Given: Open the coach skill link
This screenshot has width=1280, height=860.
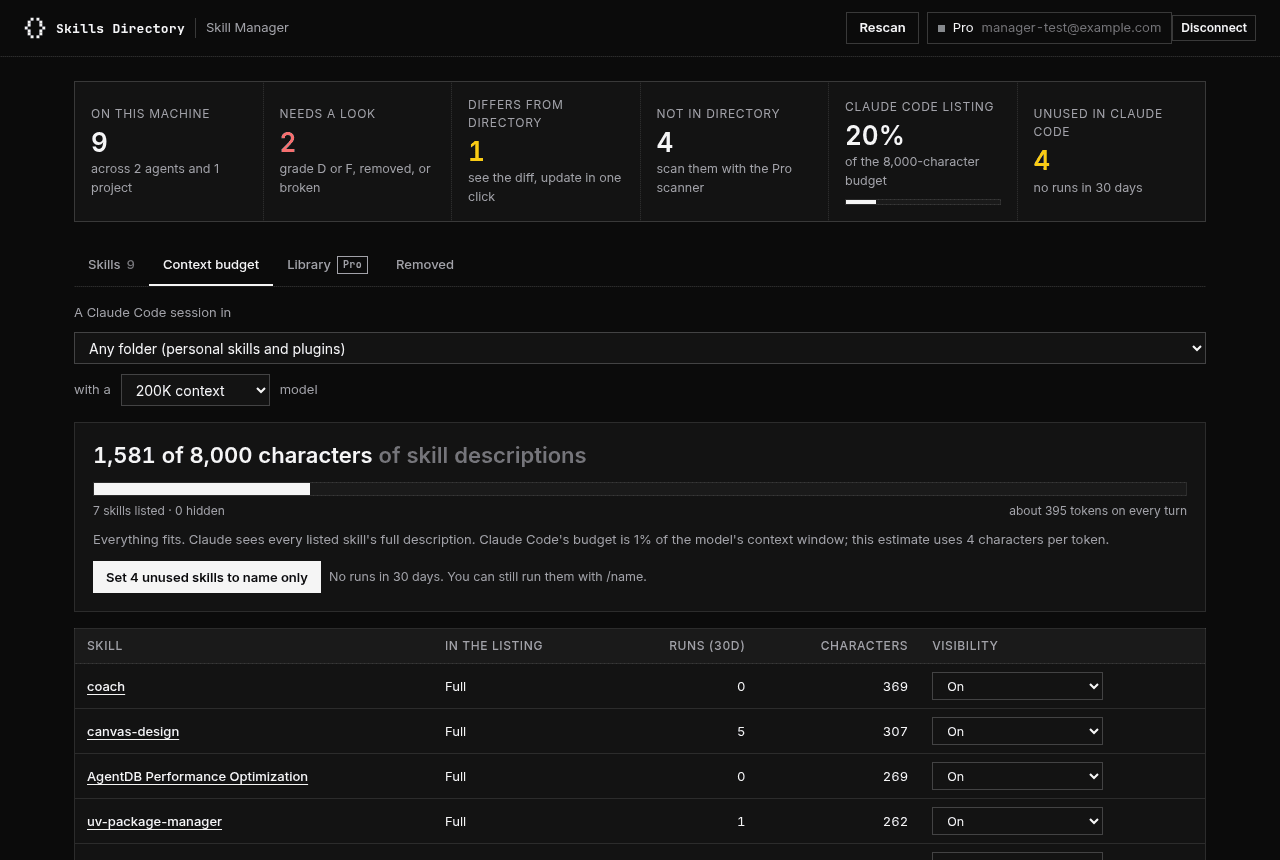Looking at the screenshot, I should click(106, 687).
